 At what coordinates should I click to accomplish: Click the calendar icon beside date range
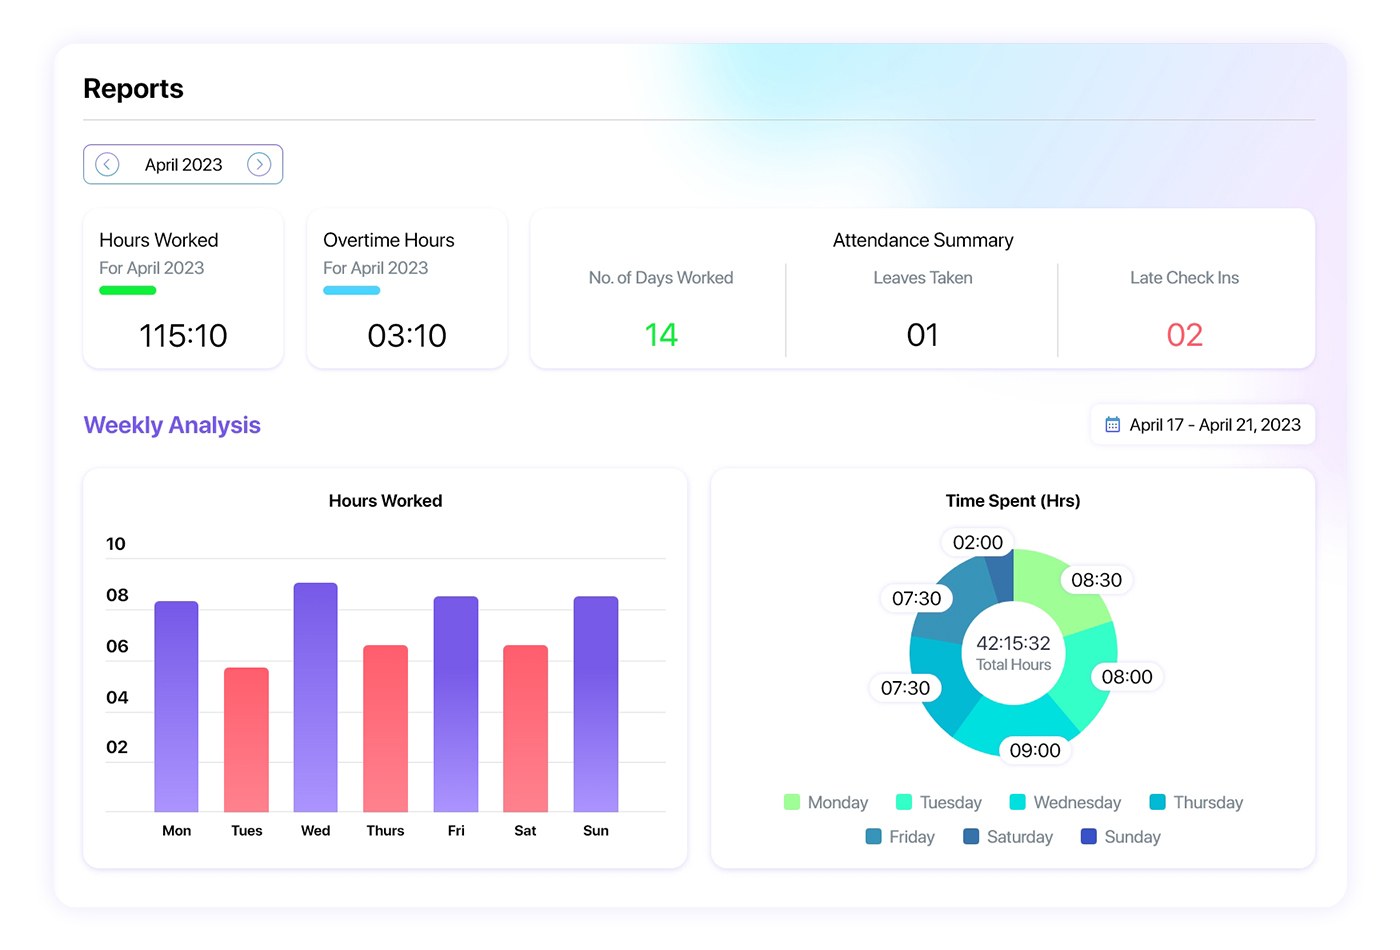(x=1112, y=424)
